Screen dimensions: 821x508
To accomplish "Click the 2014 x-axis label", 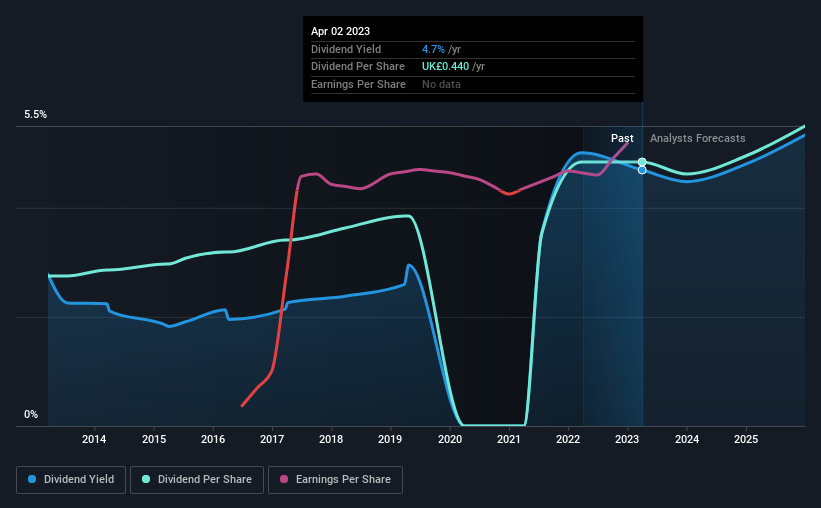I will coord(94,439).
